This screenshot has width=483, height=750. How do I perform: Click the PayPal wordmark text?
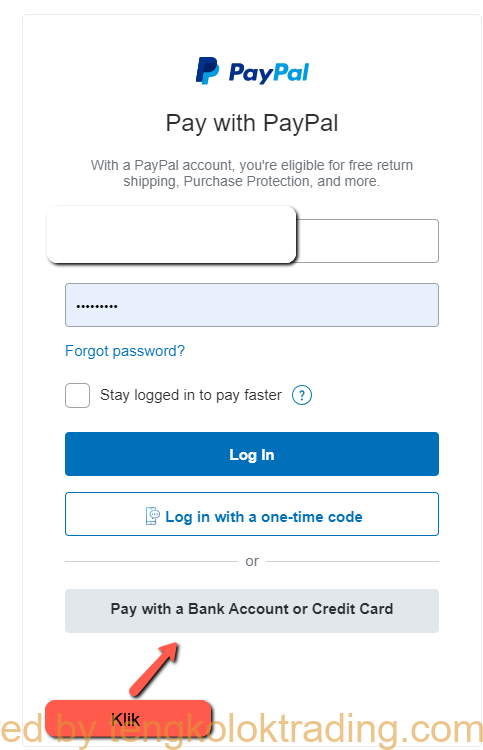pos(269,73)
